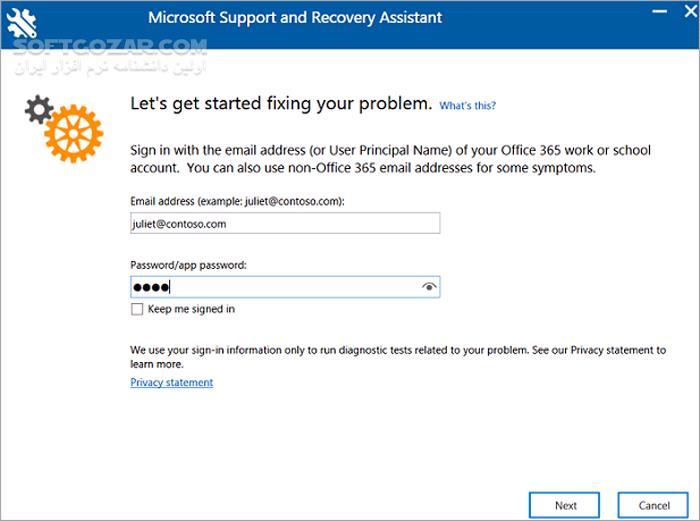700x521 pixels.
Task: Click the "Keep me signed in" label text
Action: coord(191,309)
